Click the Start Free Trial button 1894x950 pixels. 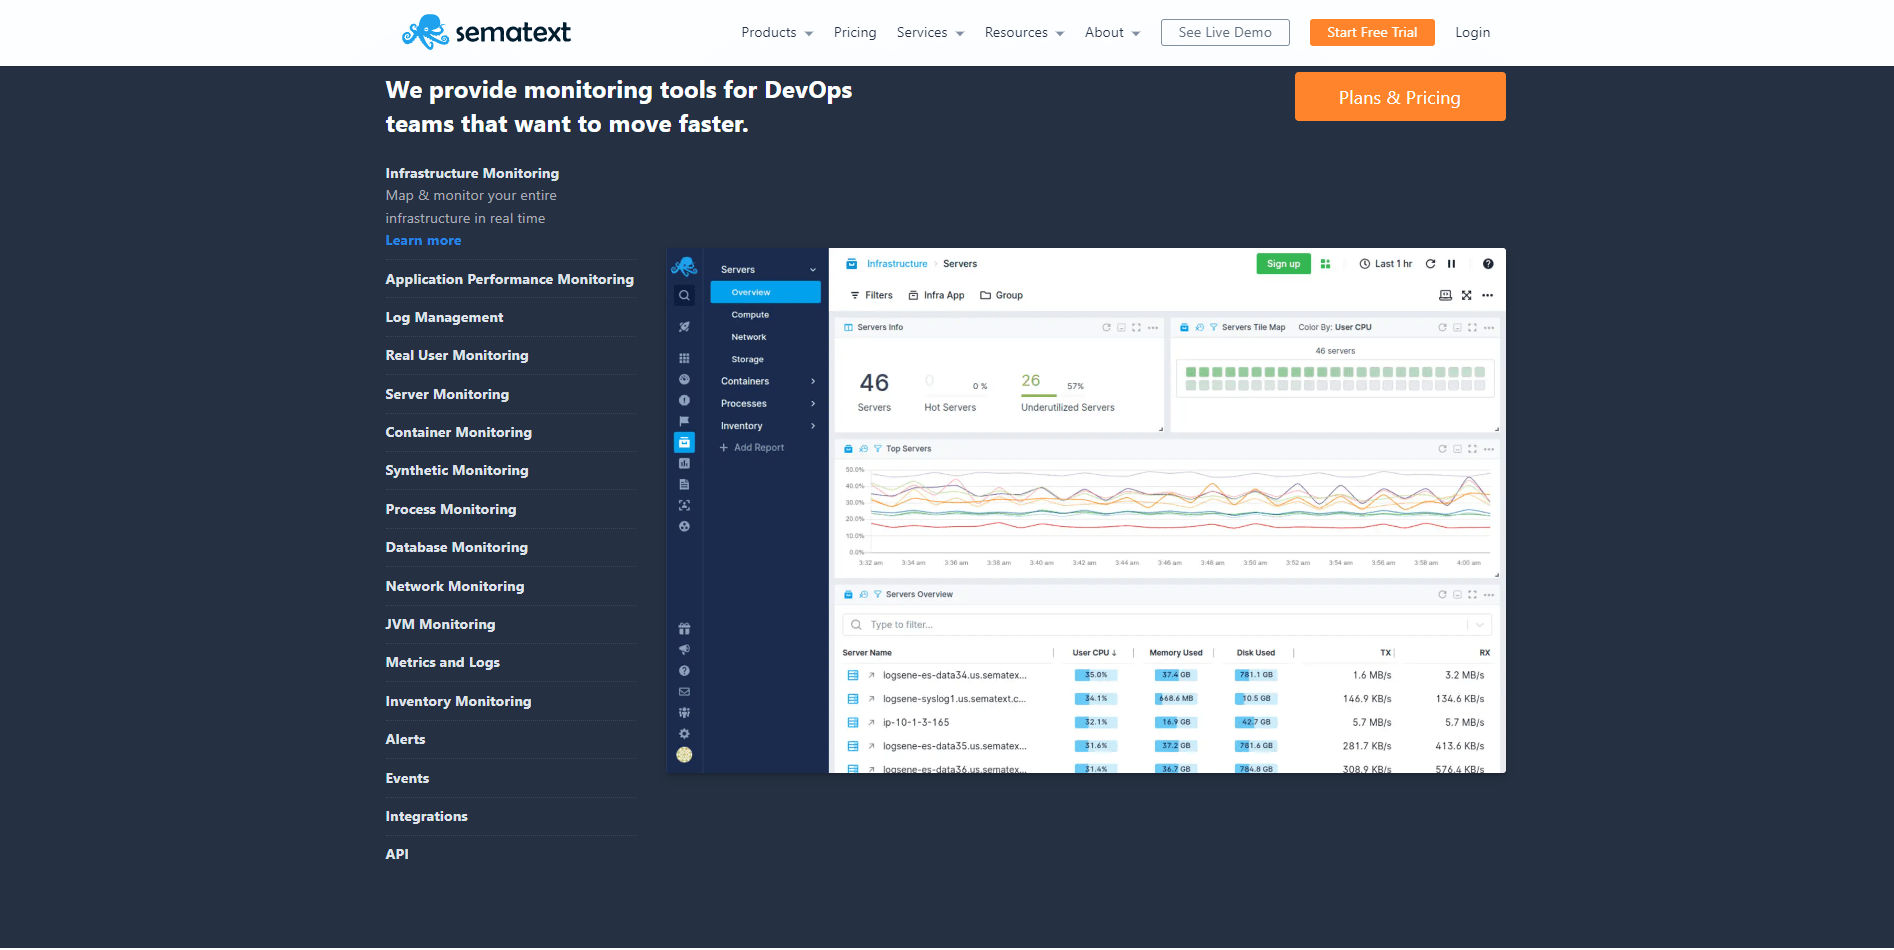coord(1372,32)
